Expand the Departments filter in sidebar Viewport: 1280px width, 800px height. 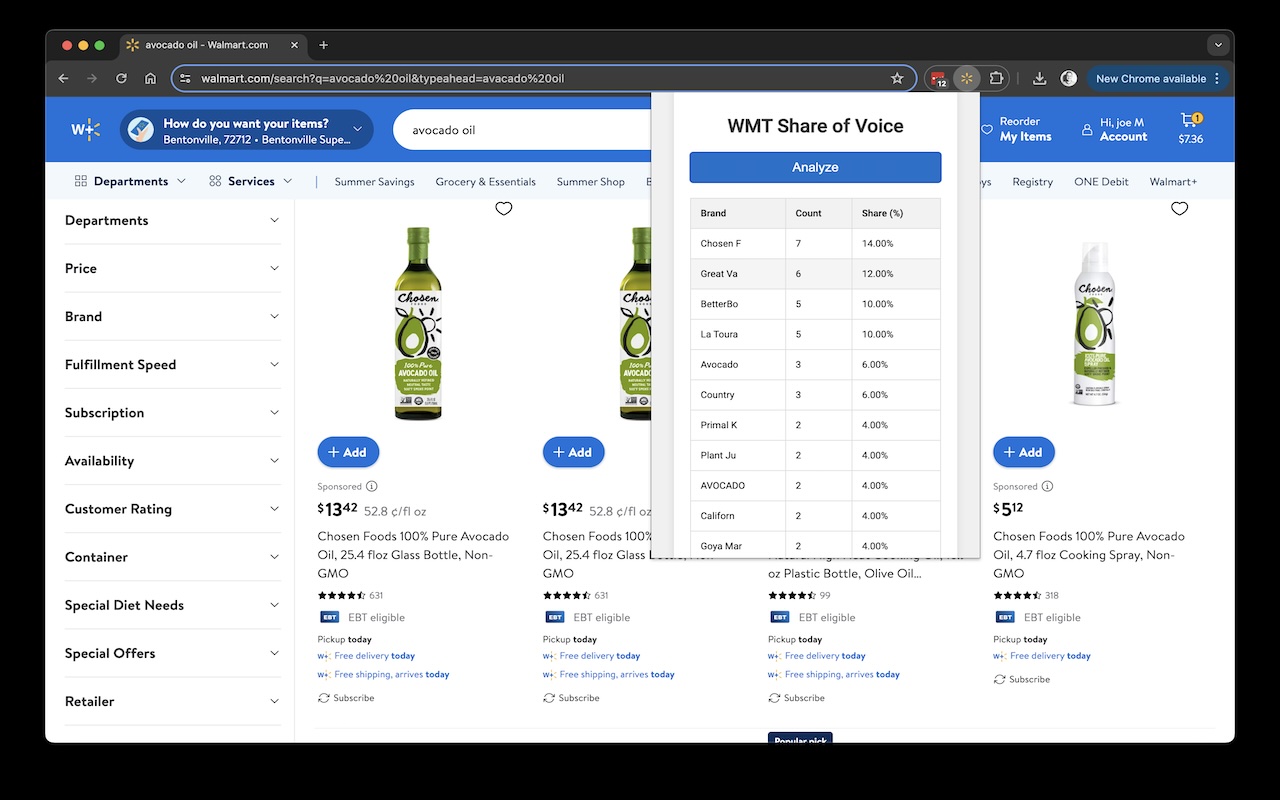click(x=172, y=220)
